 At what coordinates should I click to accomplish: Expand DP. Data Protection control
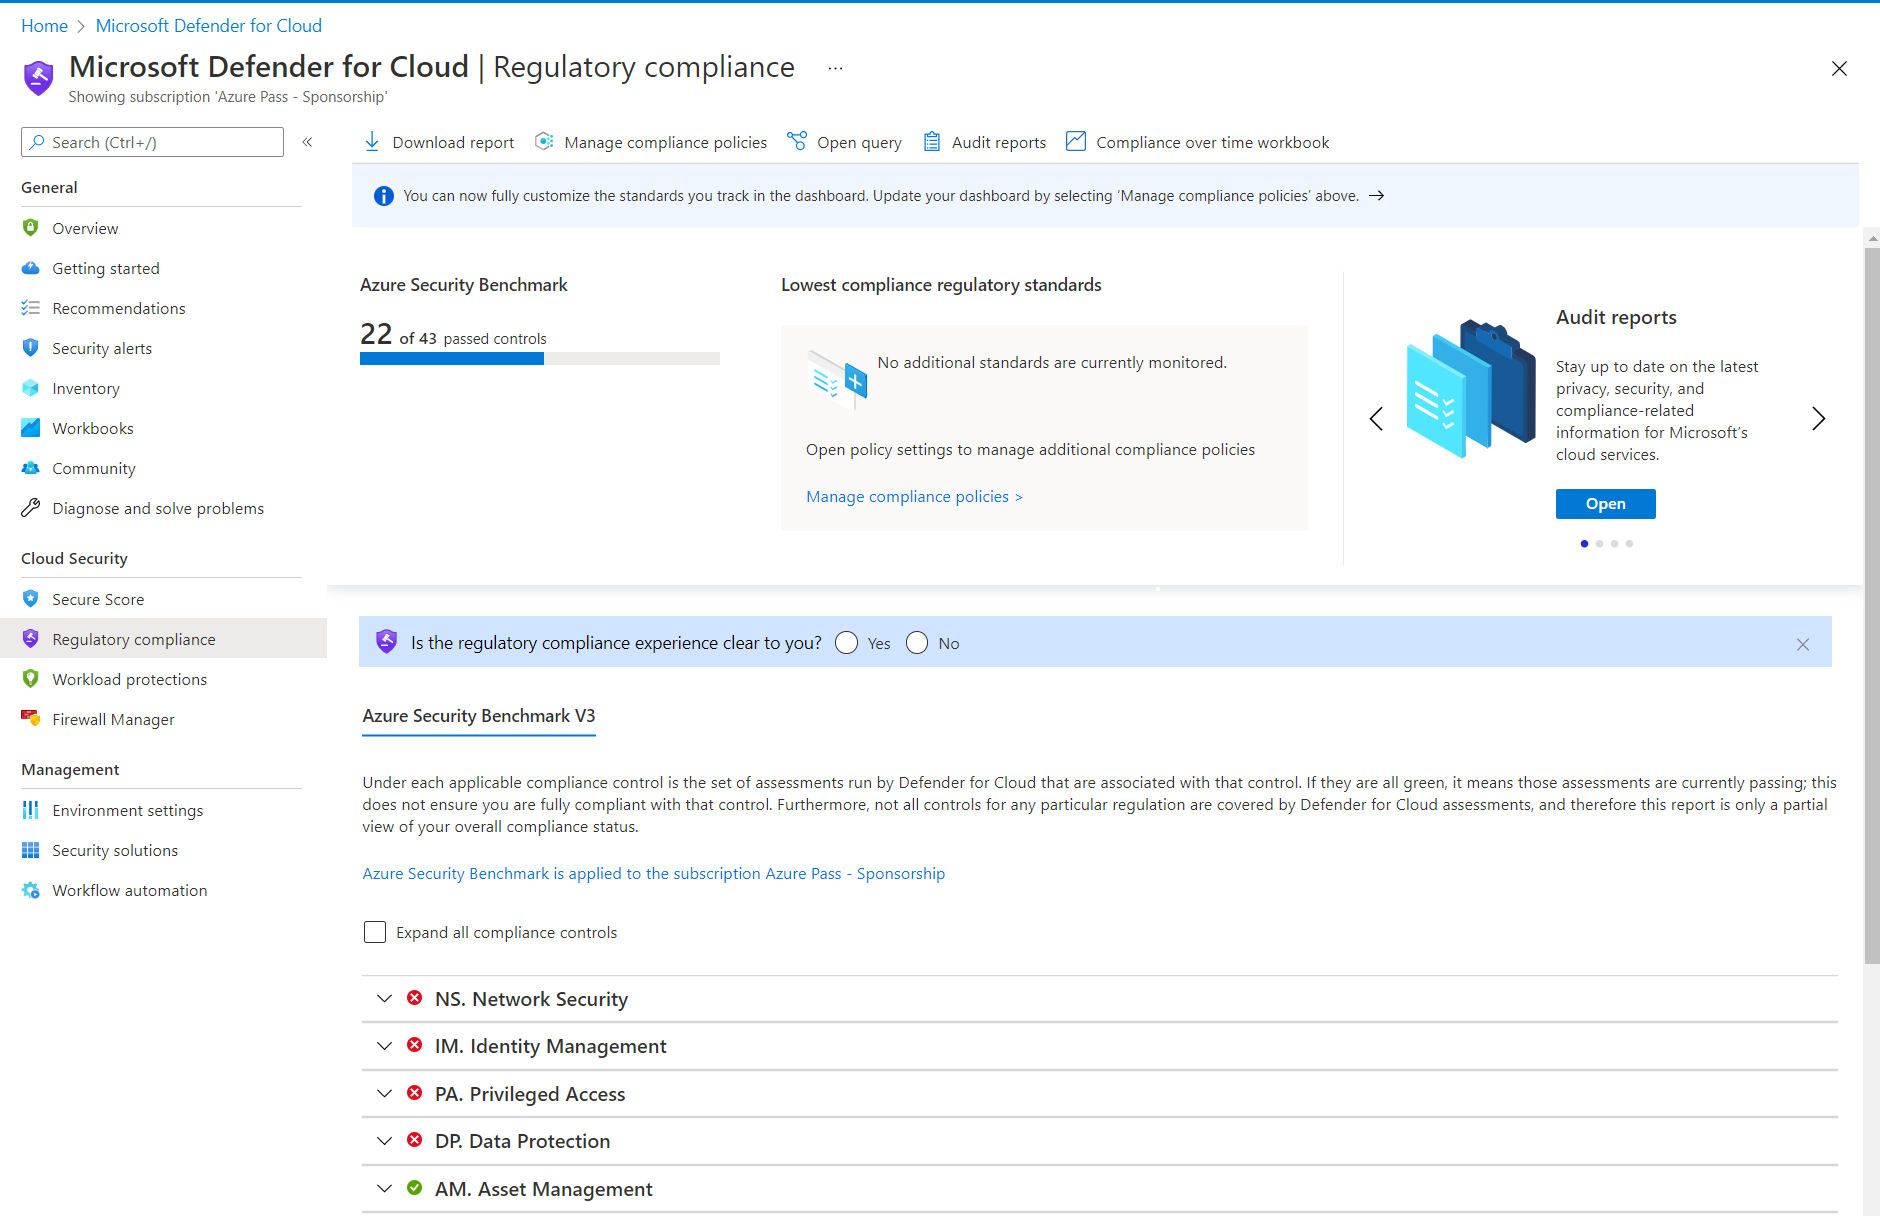click(384, 1141)
